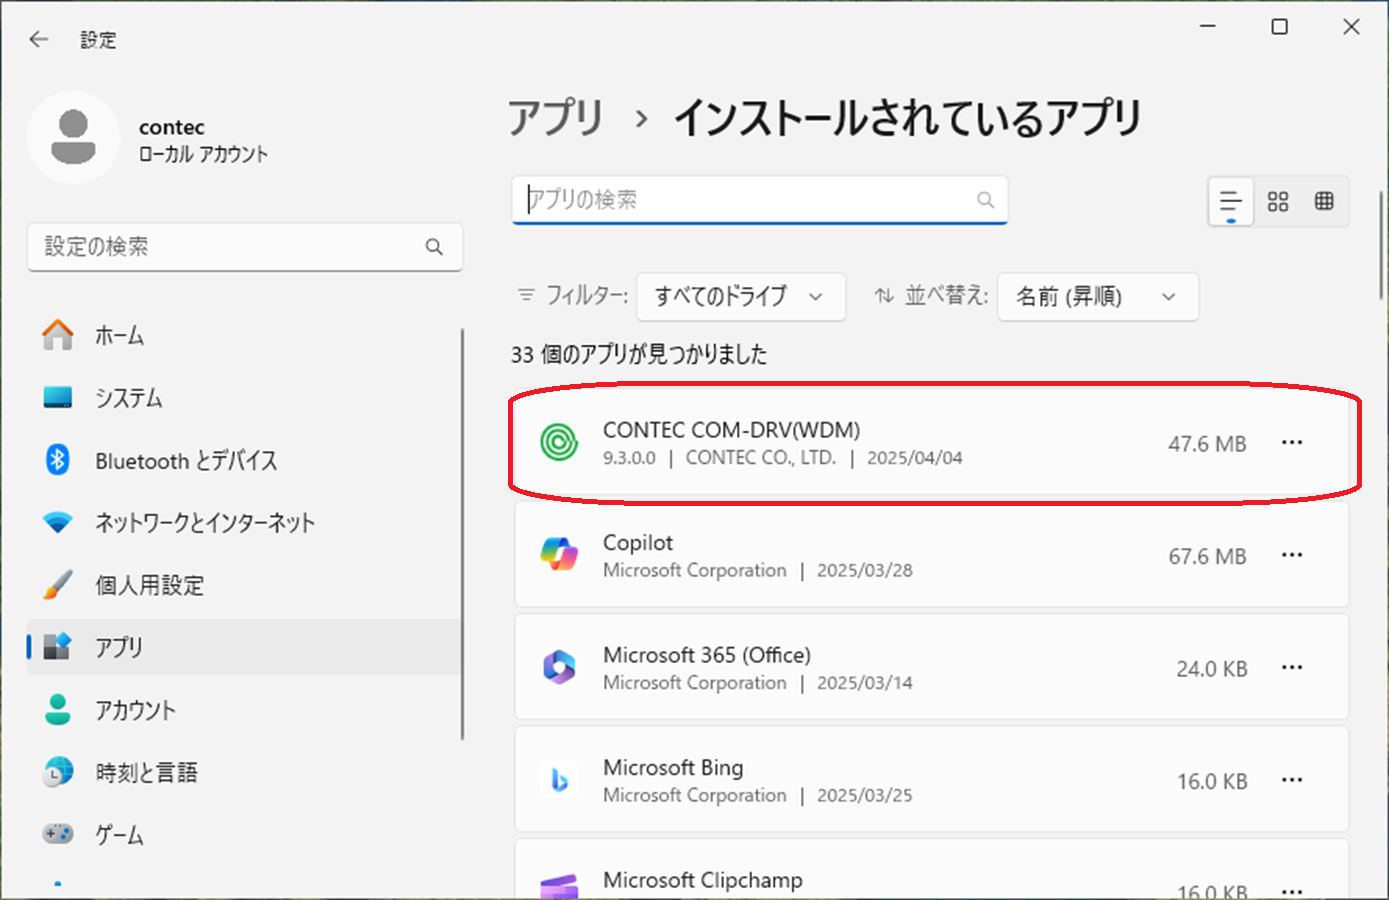This screenshot has height=900, width=1389.
Task: Click the ホーム house icon
Action: coord(58,335)
